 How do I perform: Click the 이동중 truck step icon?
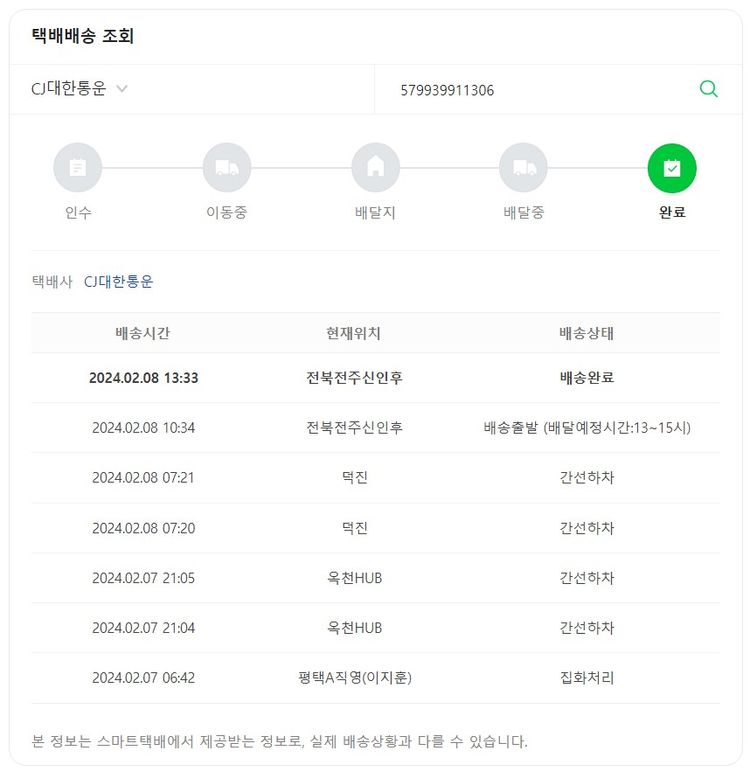point(227,168)
